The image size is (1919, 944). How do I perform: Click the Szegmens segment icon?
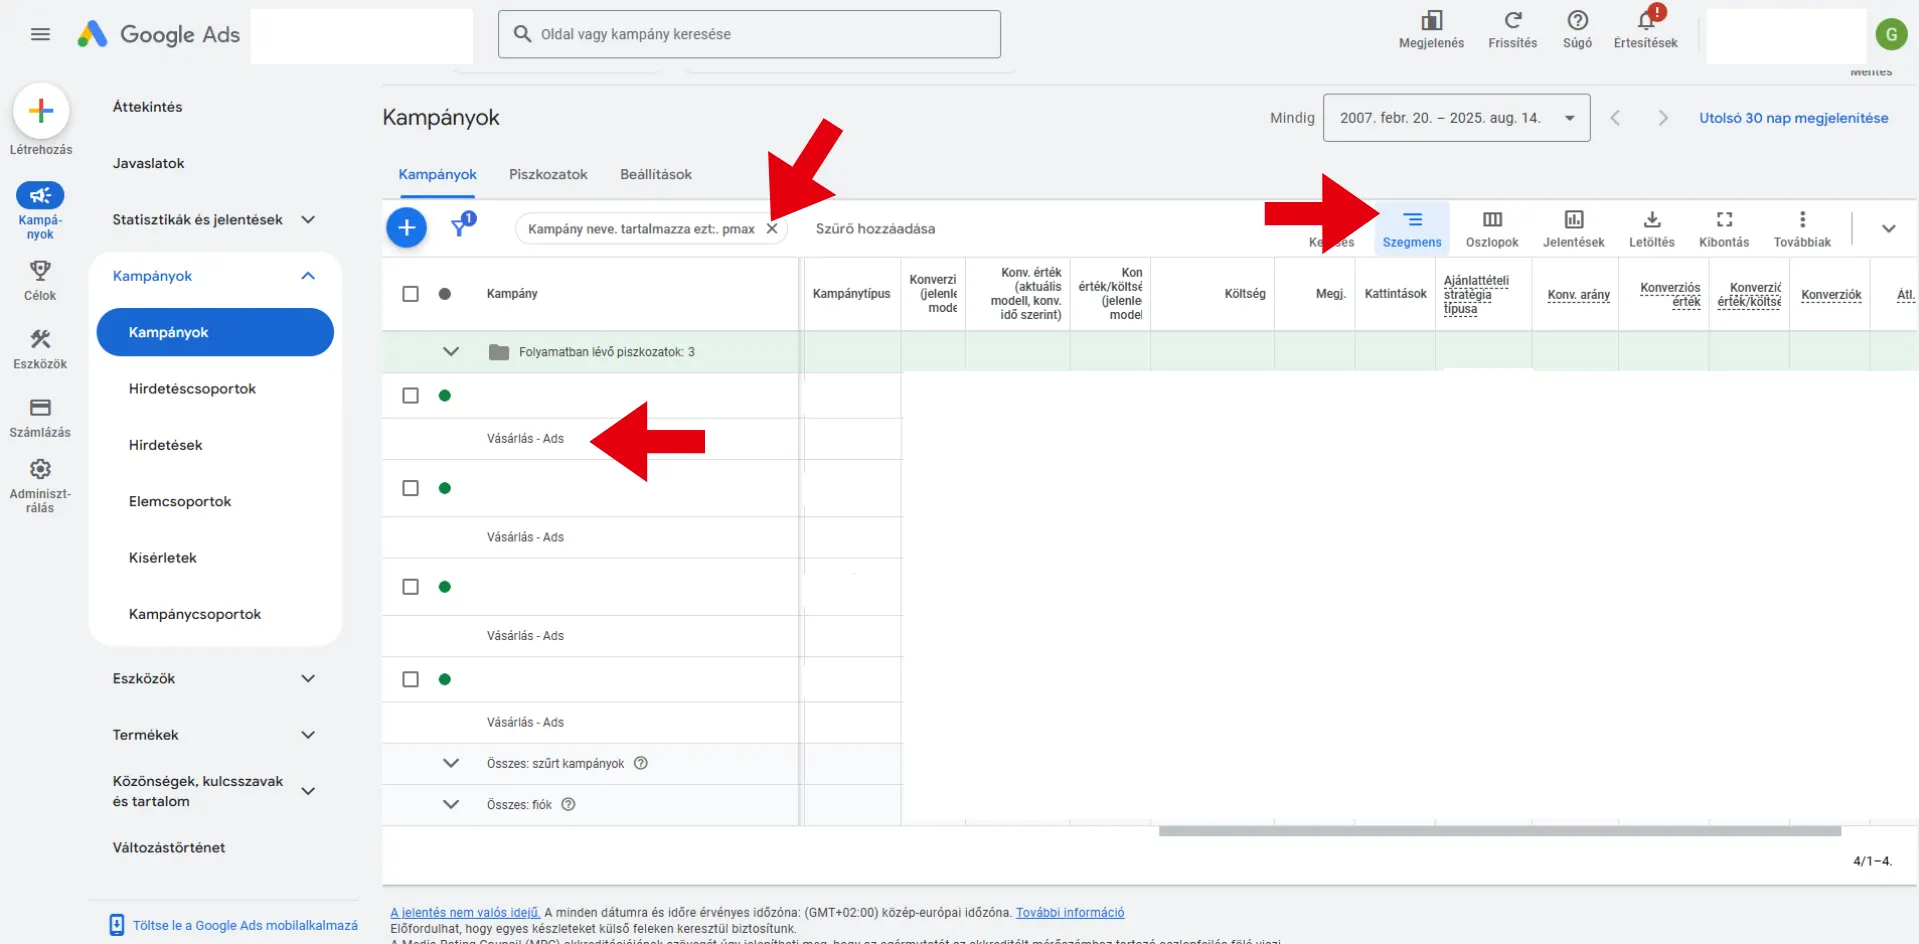coord(1411,221)
